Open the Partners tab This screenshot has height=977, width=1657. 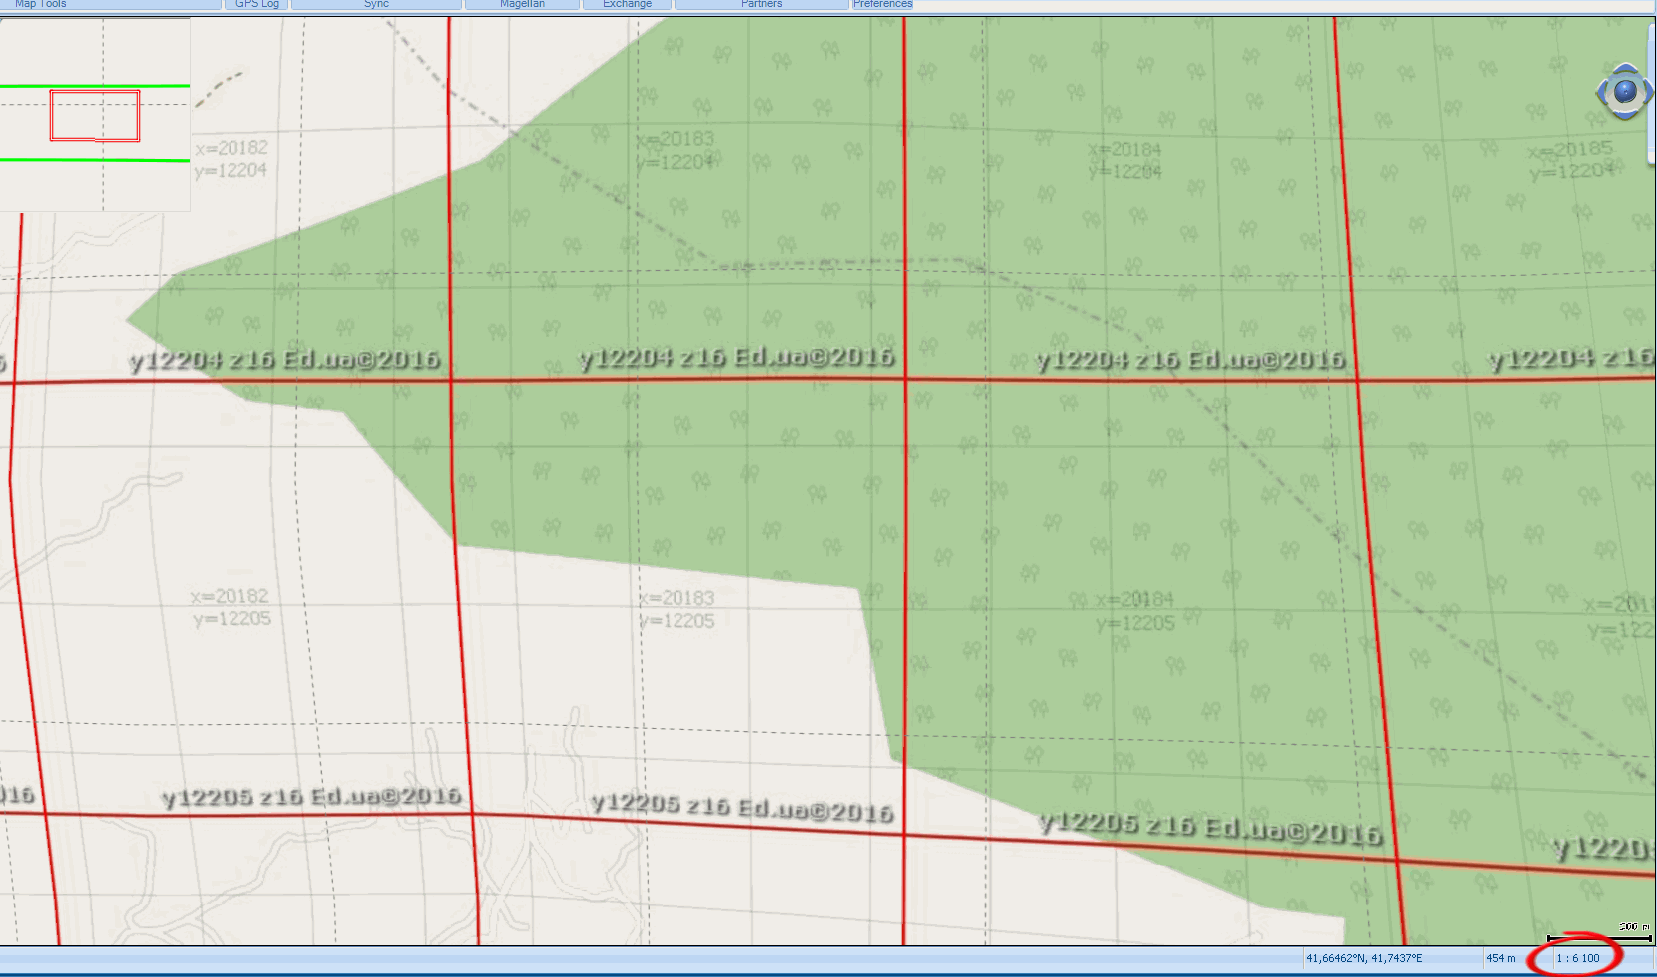click(x=761, y=4)
